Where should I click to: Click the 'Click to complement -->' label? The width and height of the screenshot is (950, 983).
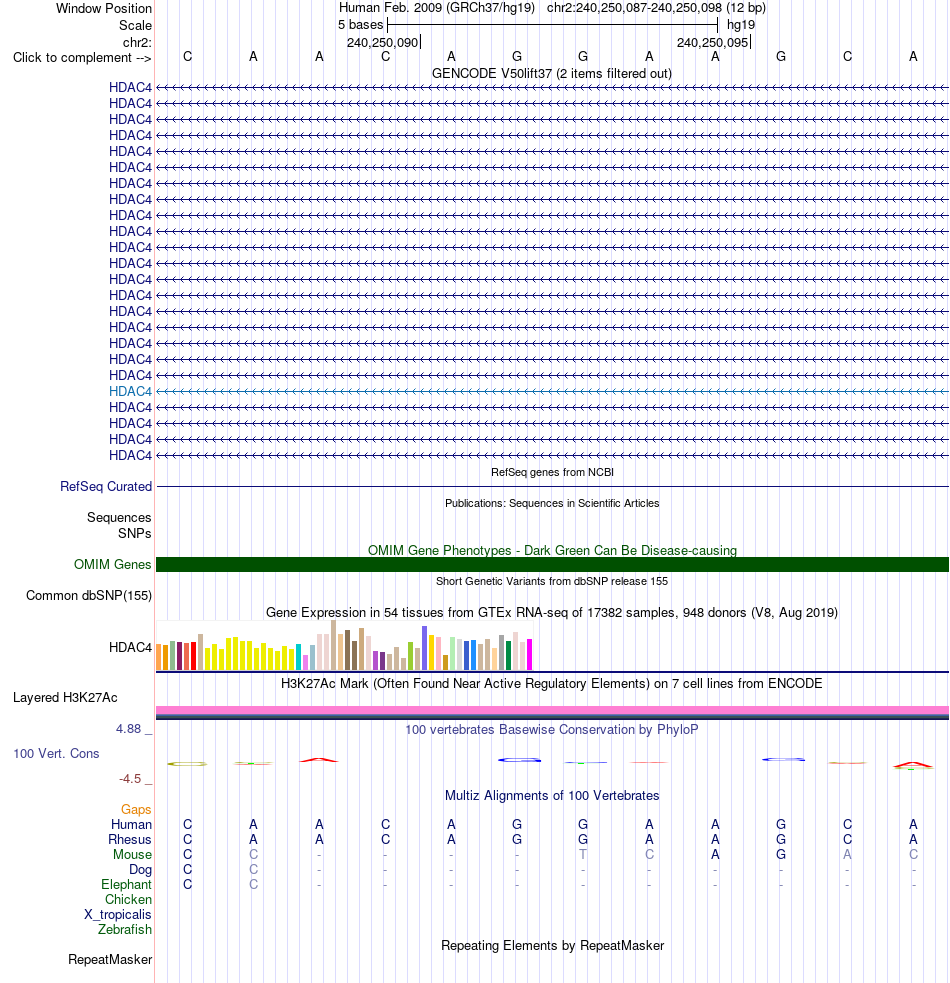tap(82, 58)
